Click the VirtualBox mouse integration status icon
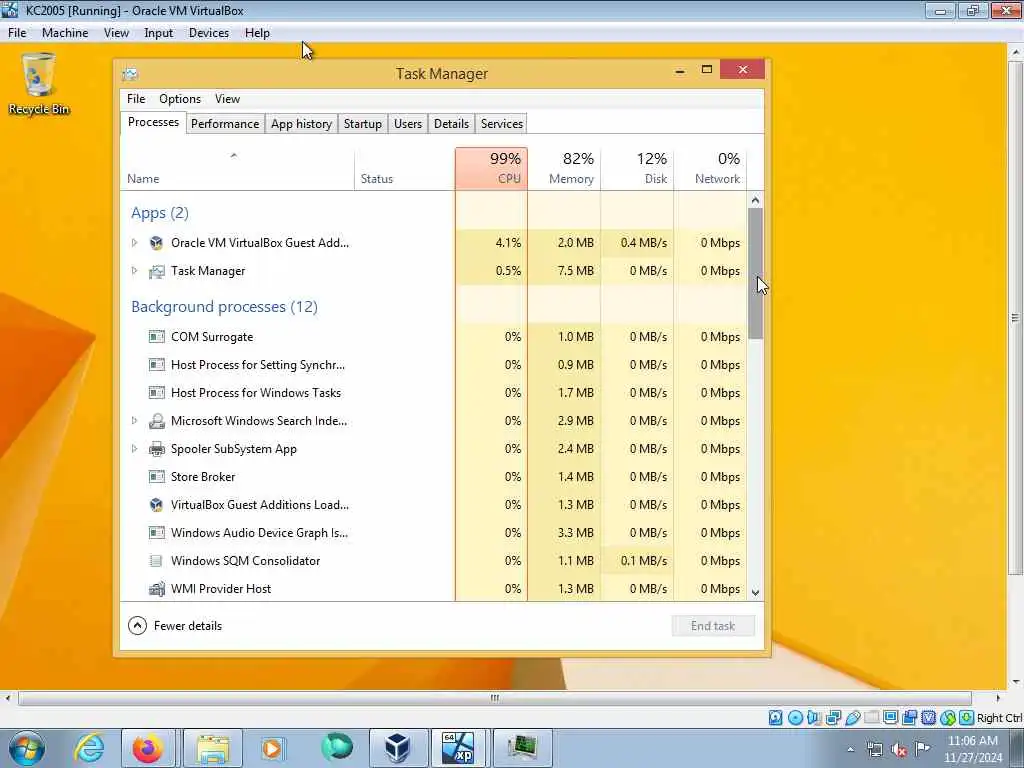The height and width of the screenshot is (768, 1024). (948, 718)
